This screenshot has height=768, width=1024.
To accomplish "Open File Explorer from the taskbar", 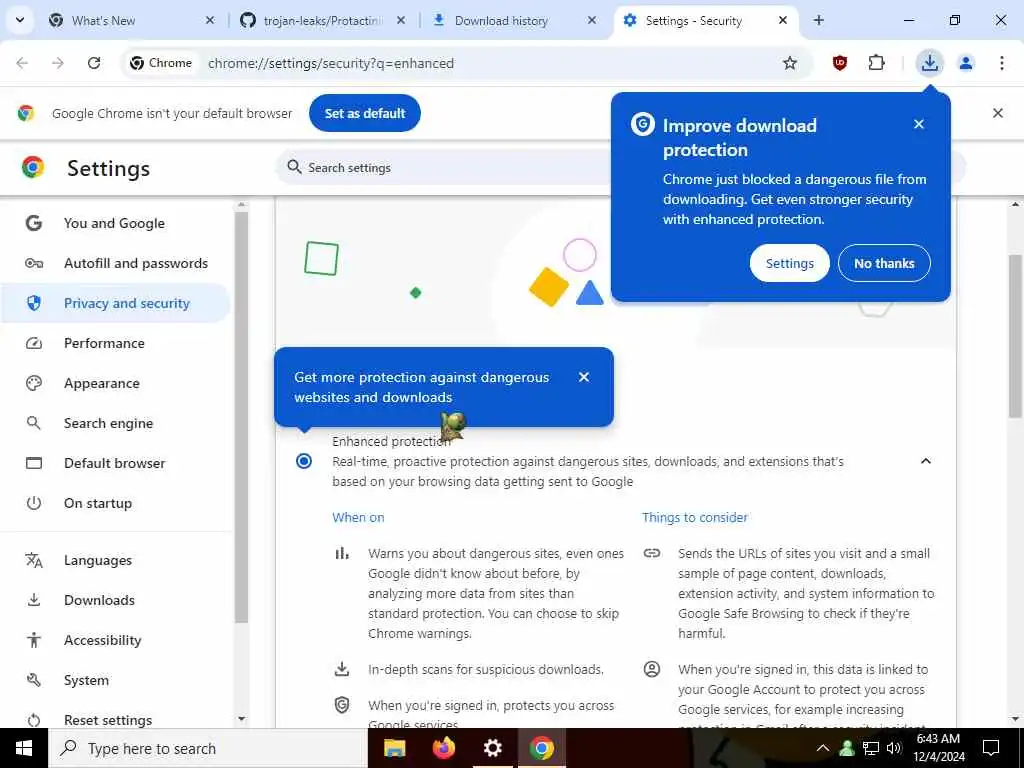I will tap(394, 748).
